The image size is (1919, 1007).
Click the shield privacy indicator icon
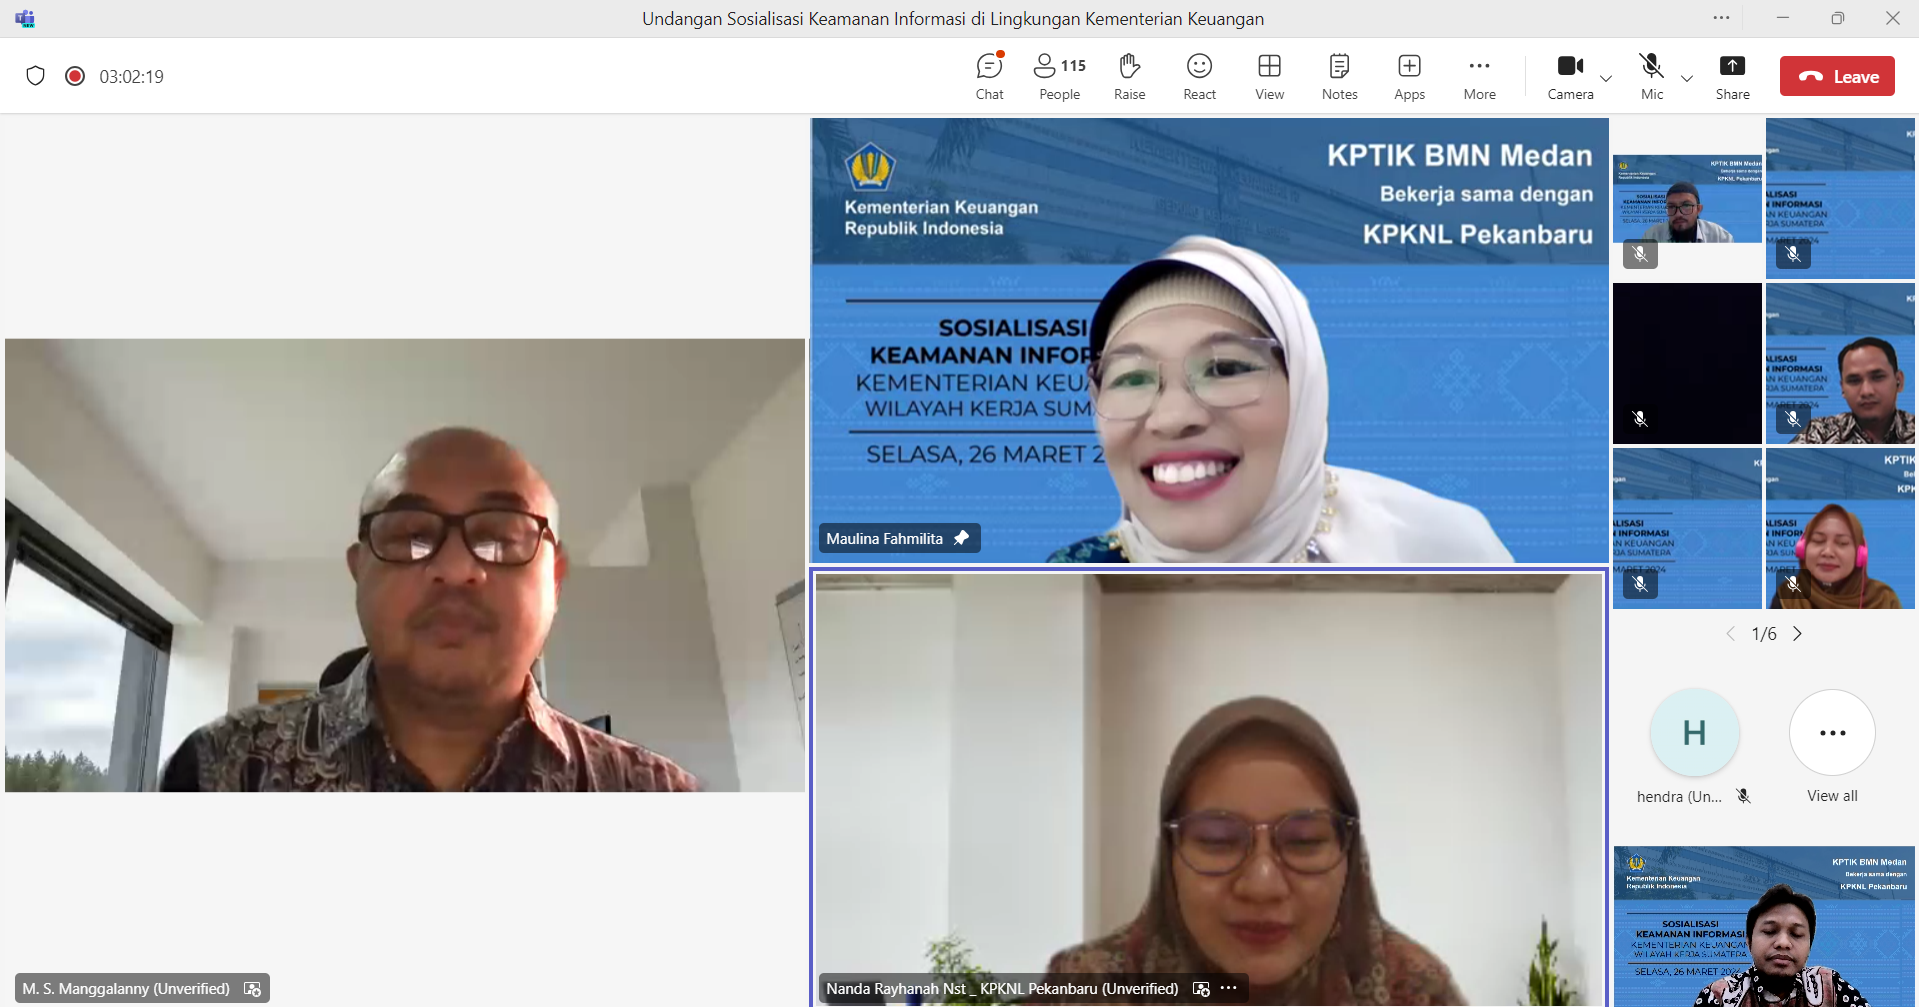[36, 76]
